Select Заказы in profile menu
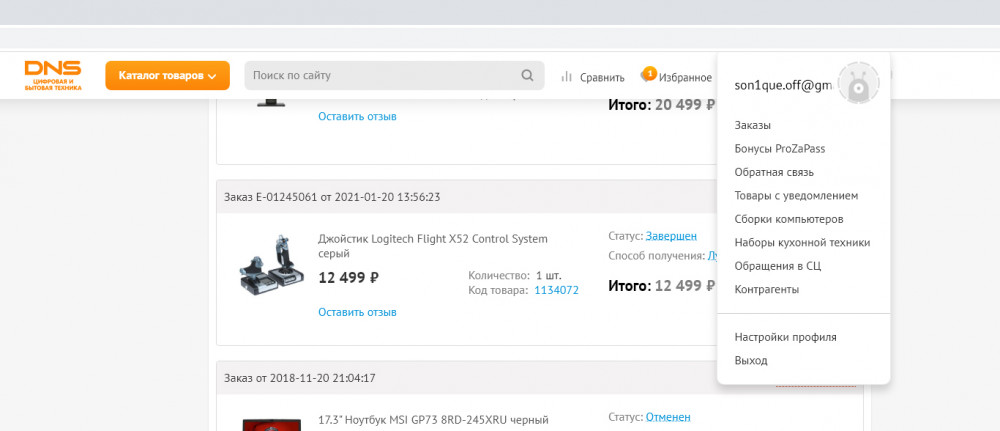Viewport: 1000px width, 431px height. coord(753,125)
